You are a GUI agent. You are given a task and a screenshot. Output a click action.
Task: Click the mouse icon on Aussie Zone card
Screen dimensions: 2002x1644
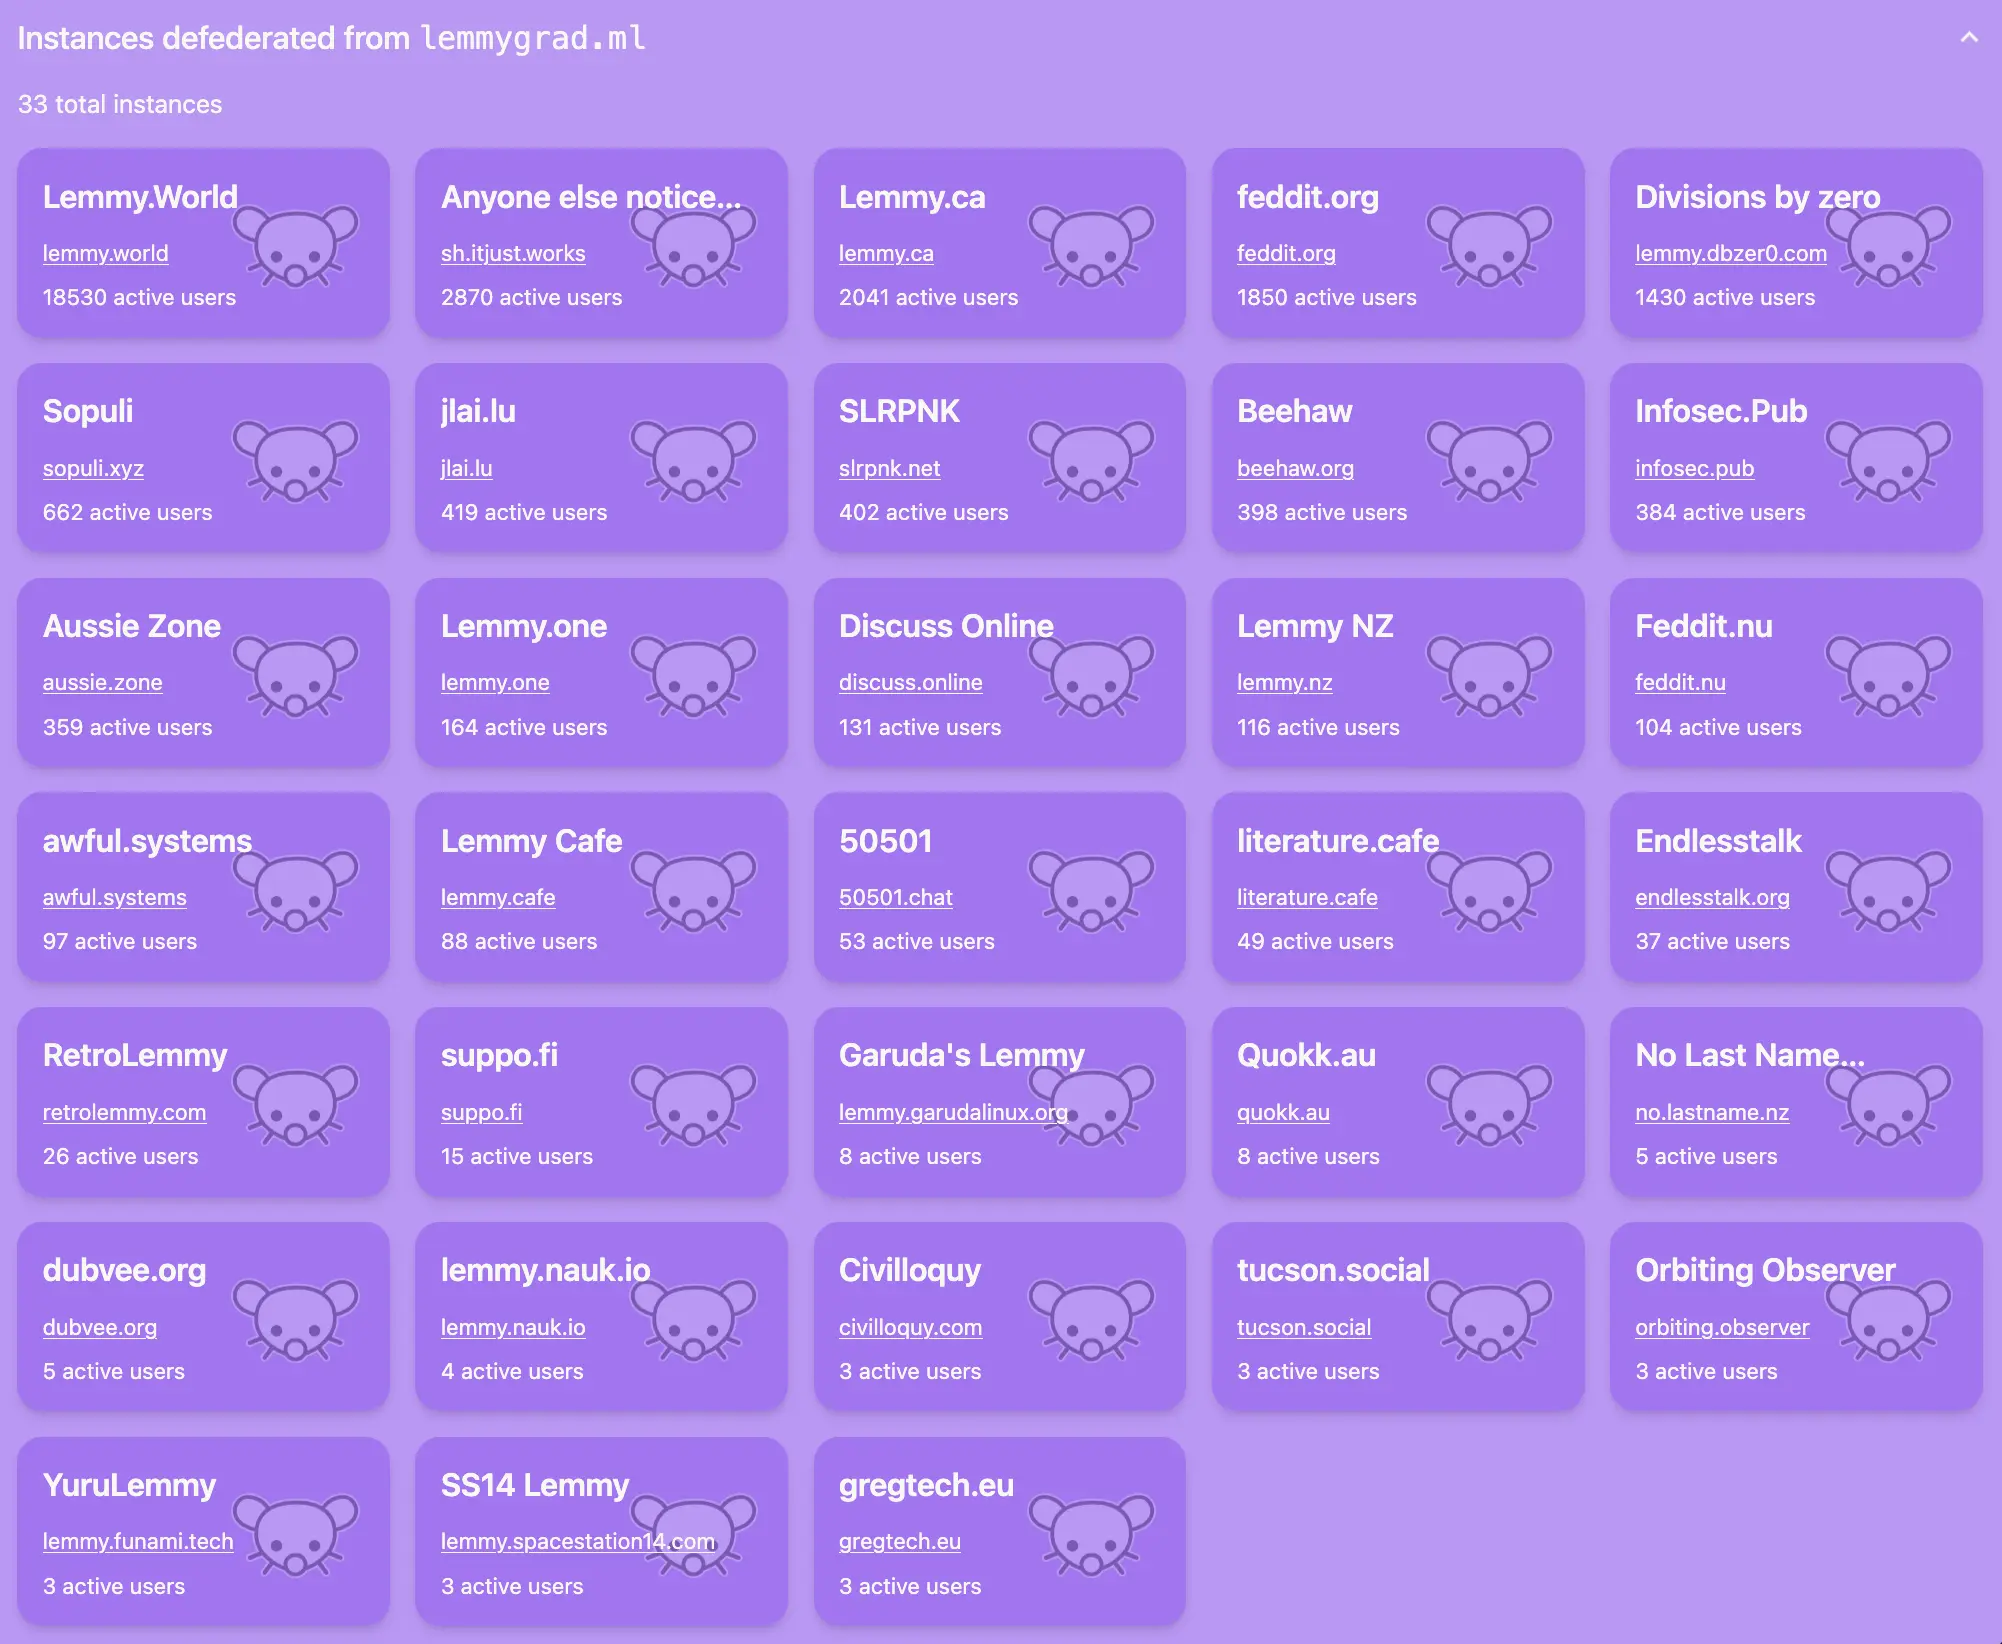tap(295, 675)
